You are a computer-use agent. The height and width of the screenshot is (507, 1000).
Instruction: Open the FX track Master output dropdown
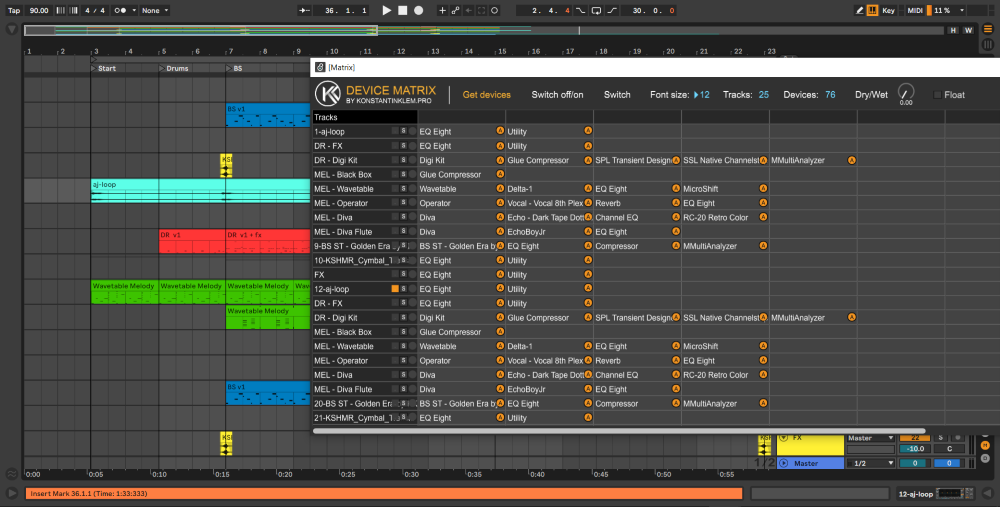pos(868,438)
